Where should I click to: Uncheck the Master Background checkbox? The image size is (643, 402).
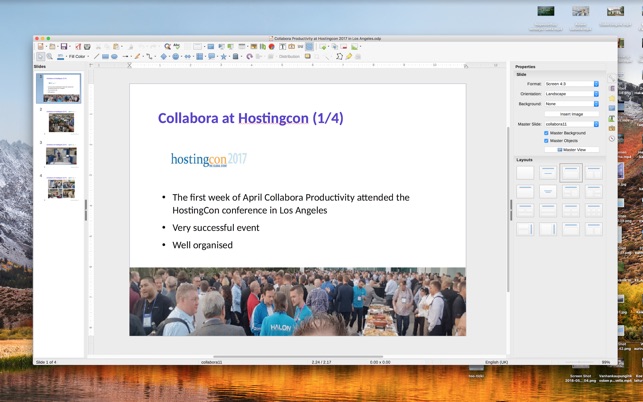546,133
